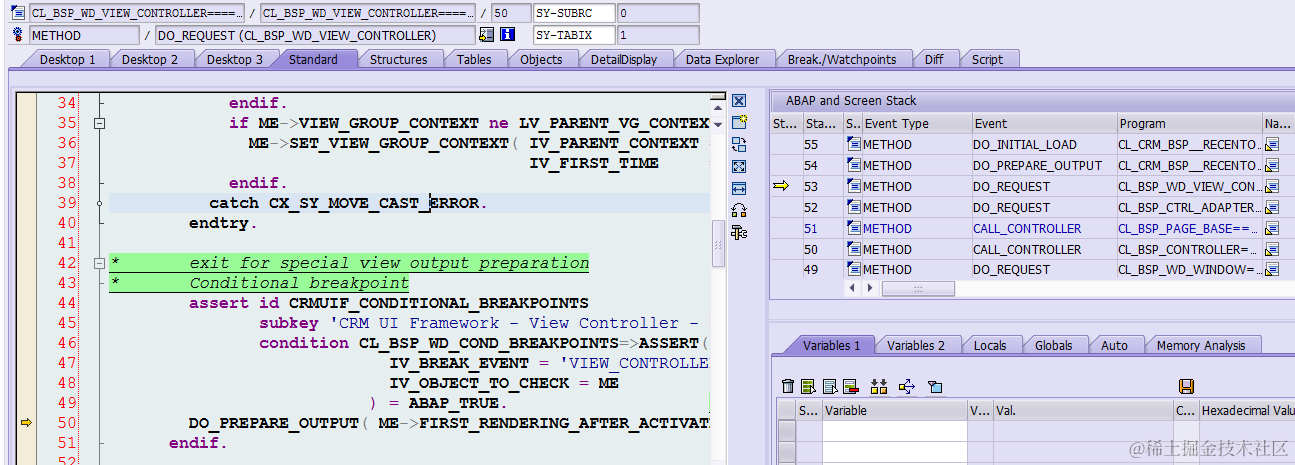Click the horizontal maximize tool icon

pos(739,189)
